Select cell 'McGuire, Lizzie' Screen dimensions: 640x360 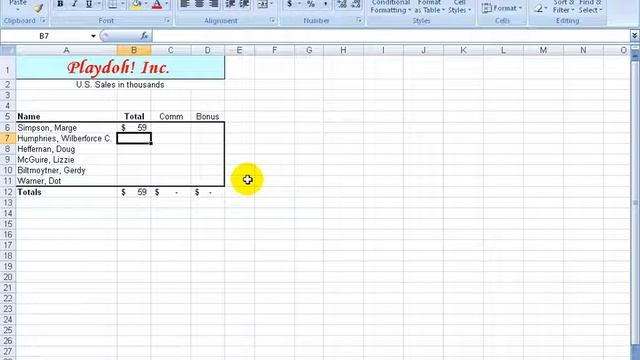67,160
